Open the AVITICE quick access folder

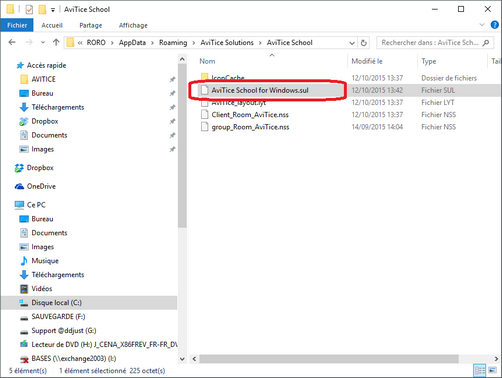tap(43, 79)
